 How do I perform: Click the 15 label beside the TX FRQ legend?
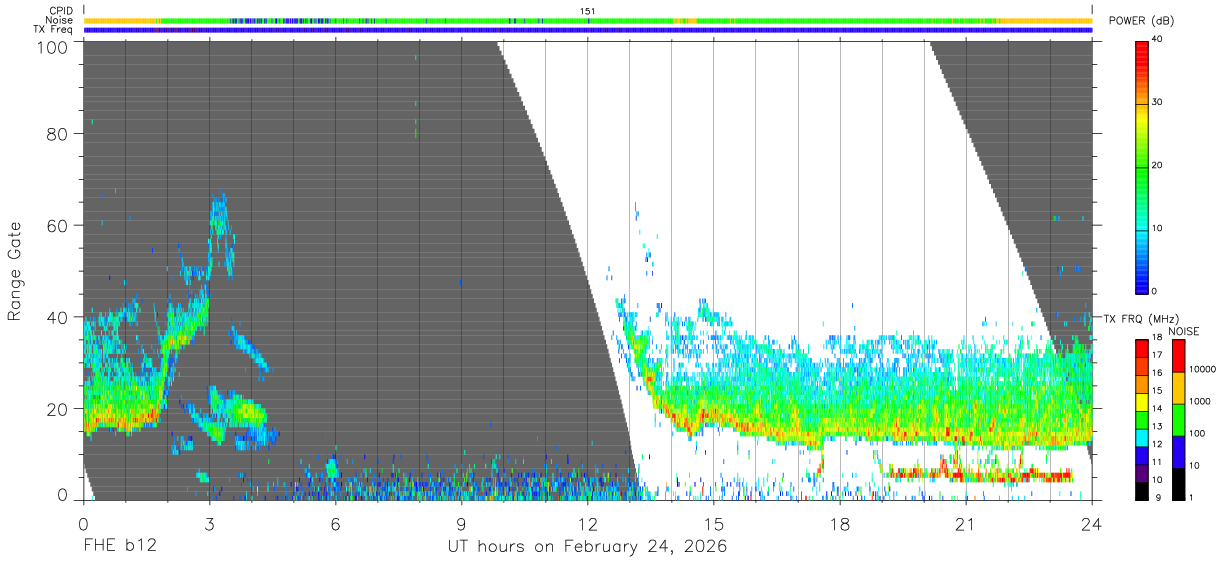point(1158,391)
